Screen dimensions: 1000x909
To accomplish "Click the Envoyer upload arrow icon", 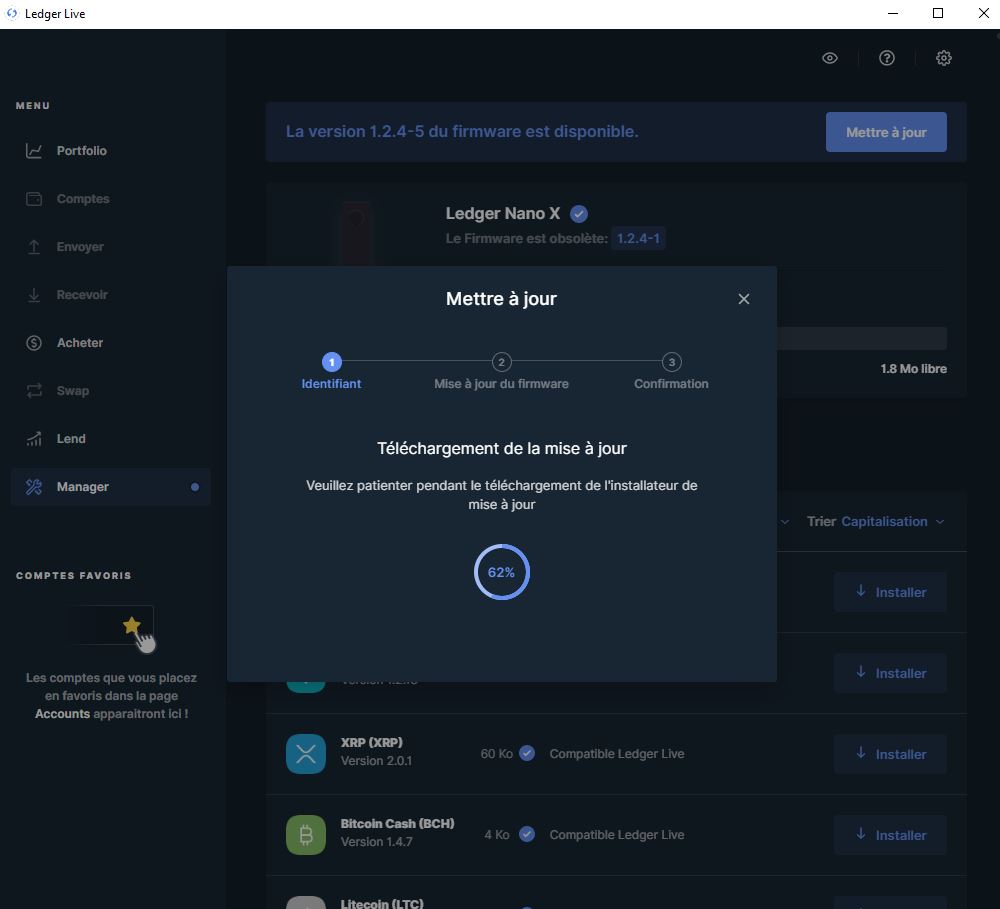I will point(34,247).
